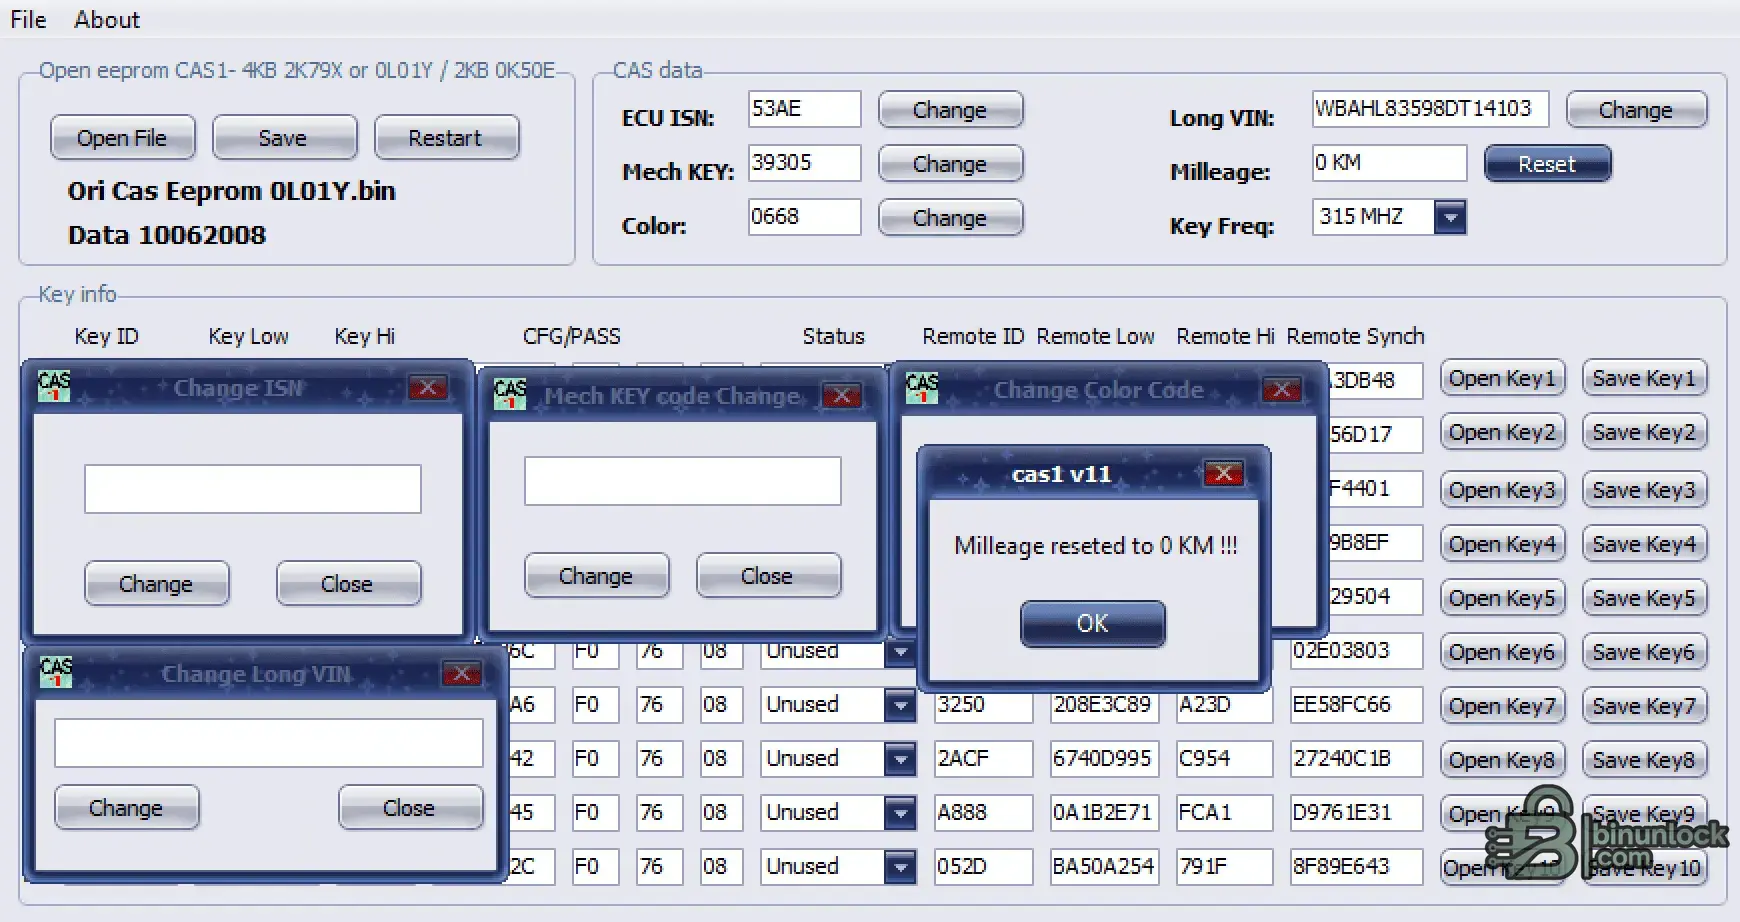Click the Restart button
The width and height of the screenshot is (1740, 922).
coord(445,138)
